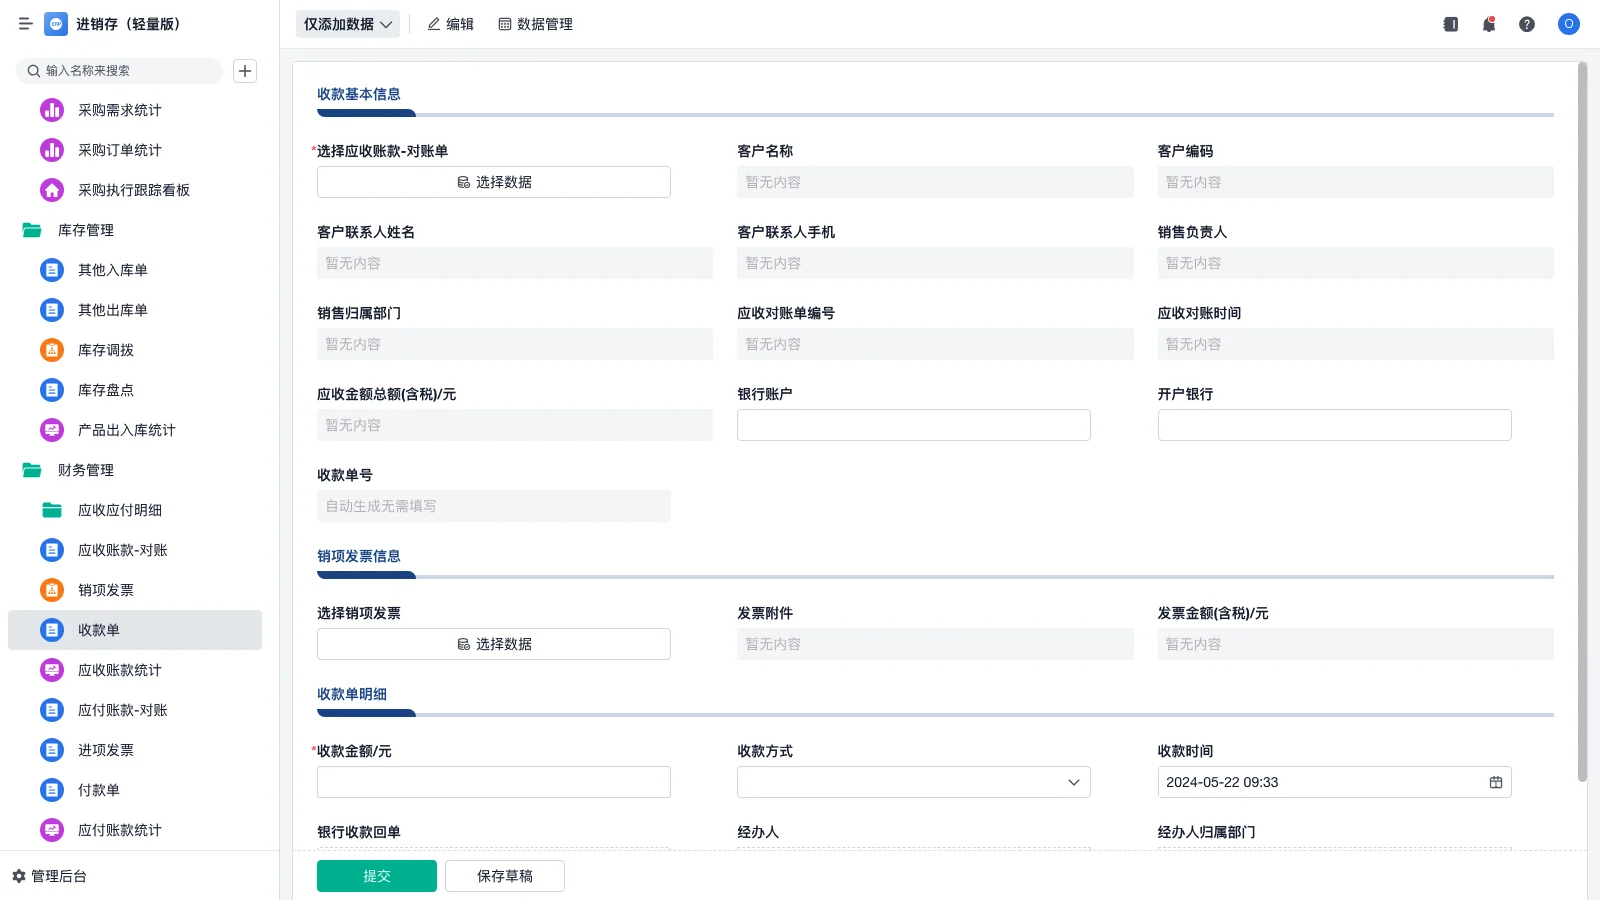Click the 库存调拨 orange process icon

coord(52,350)
